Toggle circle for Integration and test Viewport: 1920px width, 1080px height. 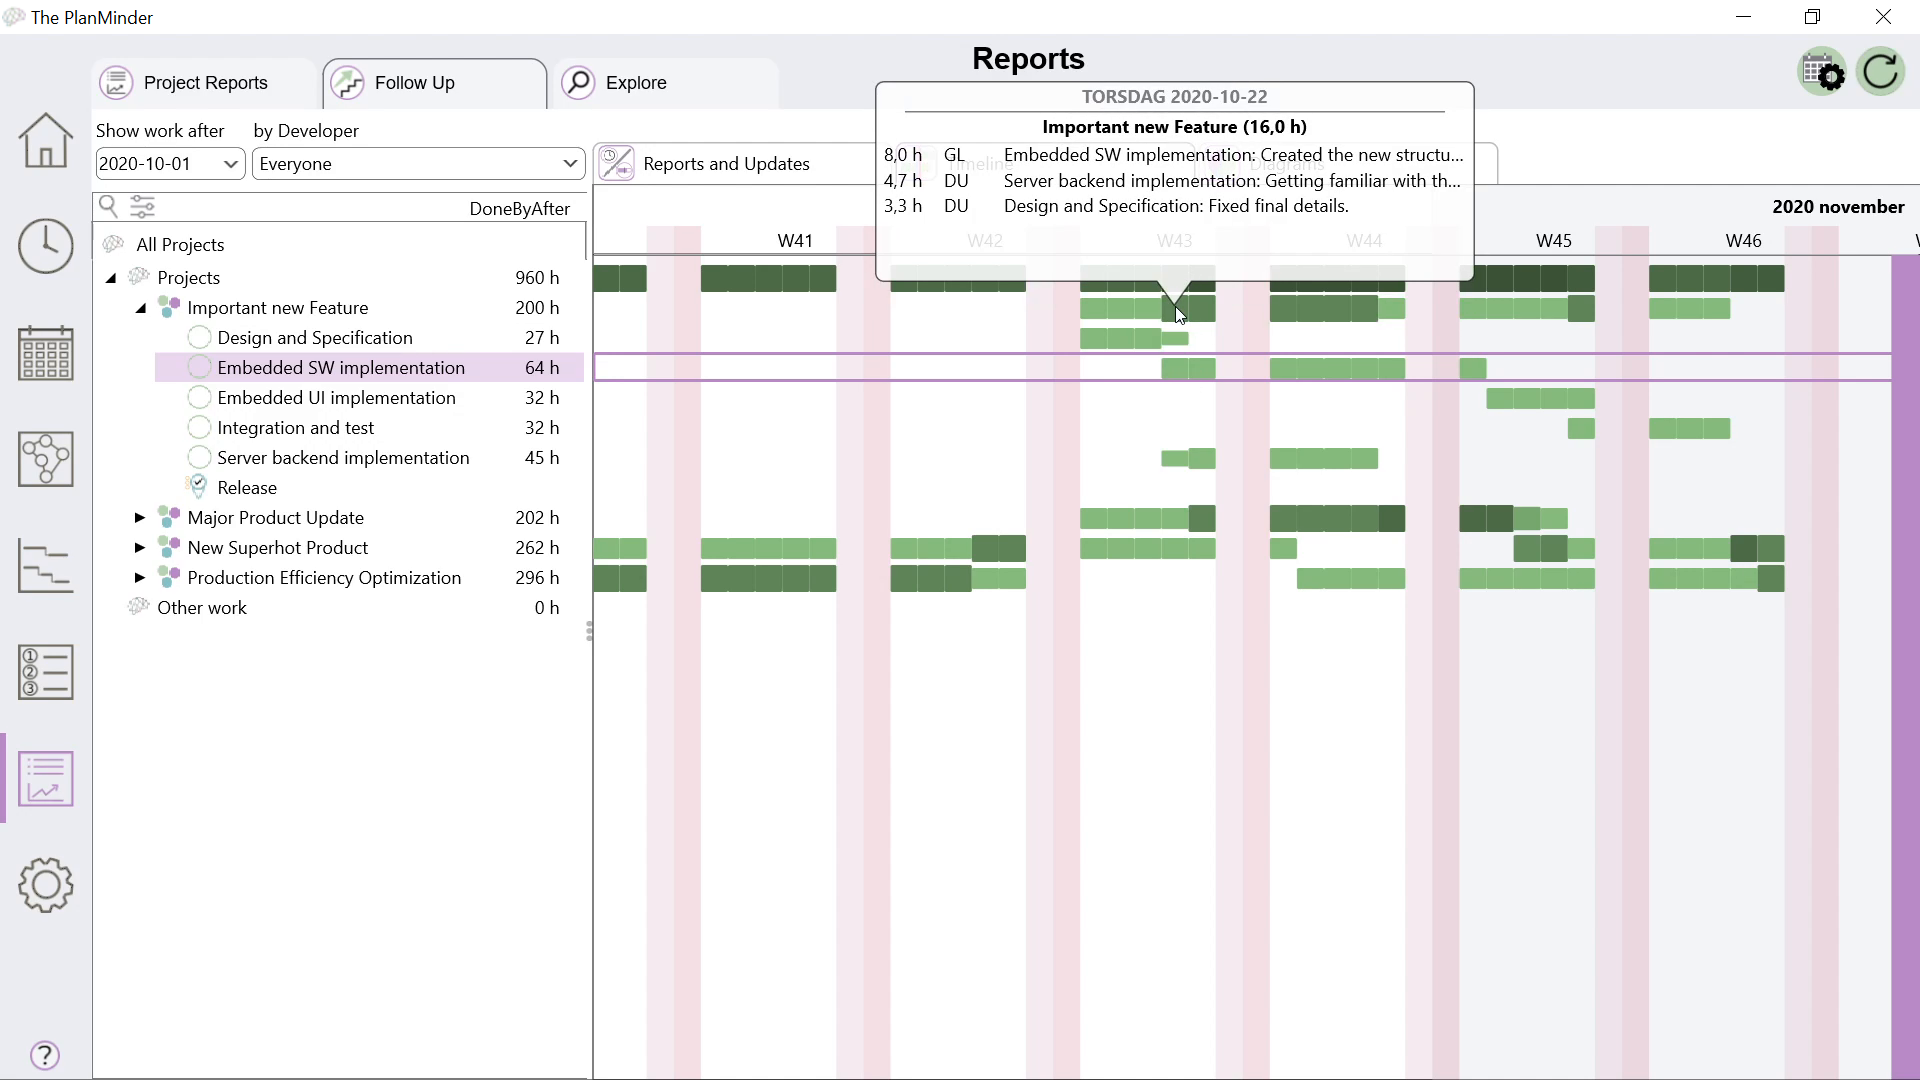[x=199, y=428]
